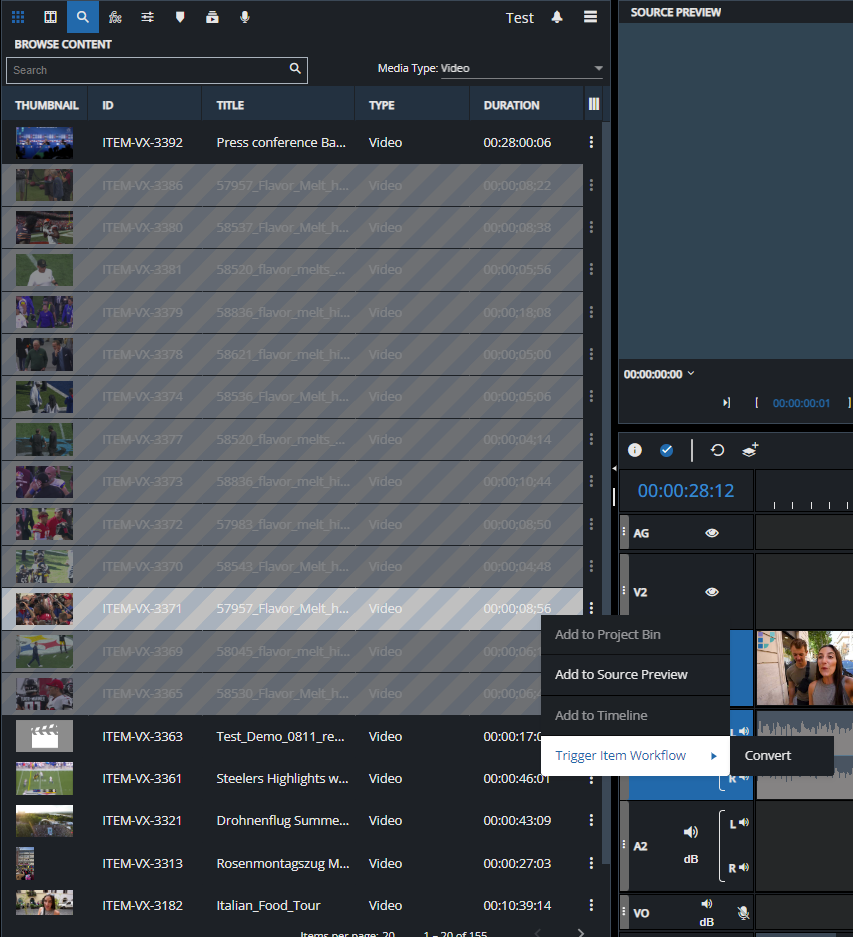Sort by the DURATION column header
This screenshot has height=937, width=853.
point(511,105)
